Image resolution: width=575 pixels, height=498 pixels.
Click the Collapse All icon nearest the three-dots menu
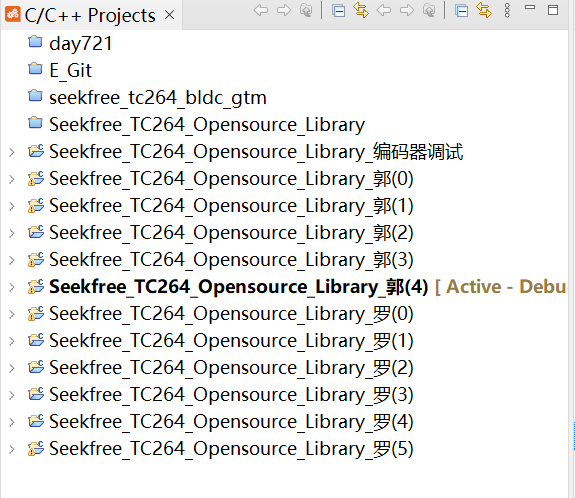pyautogui.click(x=461, y=11)
